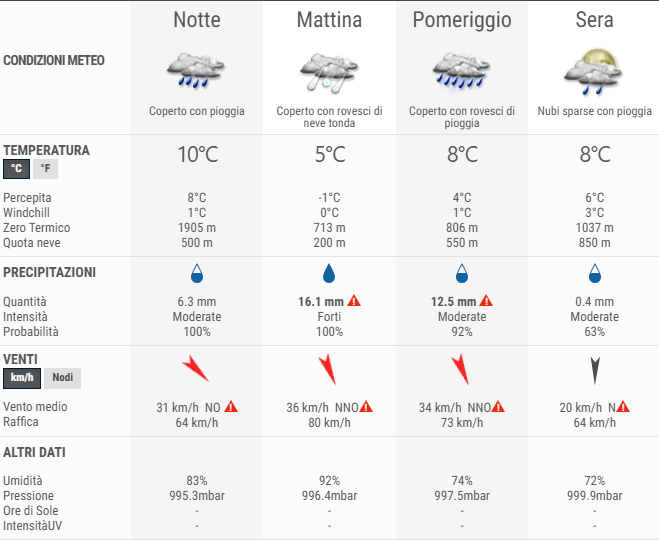Switch temperature unit to °F
The width and height of the screenshot is (659, 542).
click(x=46, y=170)
